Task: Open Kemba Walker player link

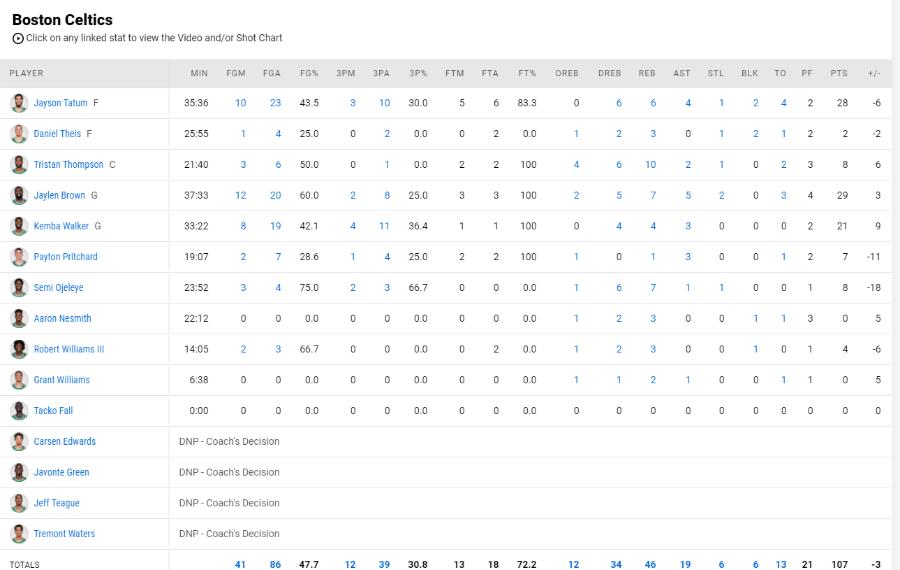Action: pos(61,226)
